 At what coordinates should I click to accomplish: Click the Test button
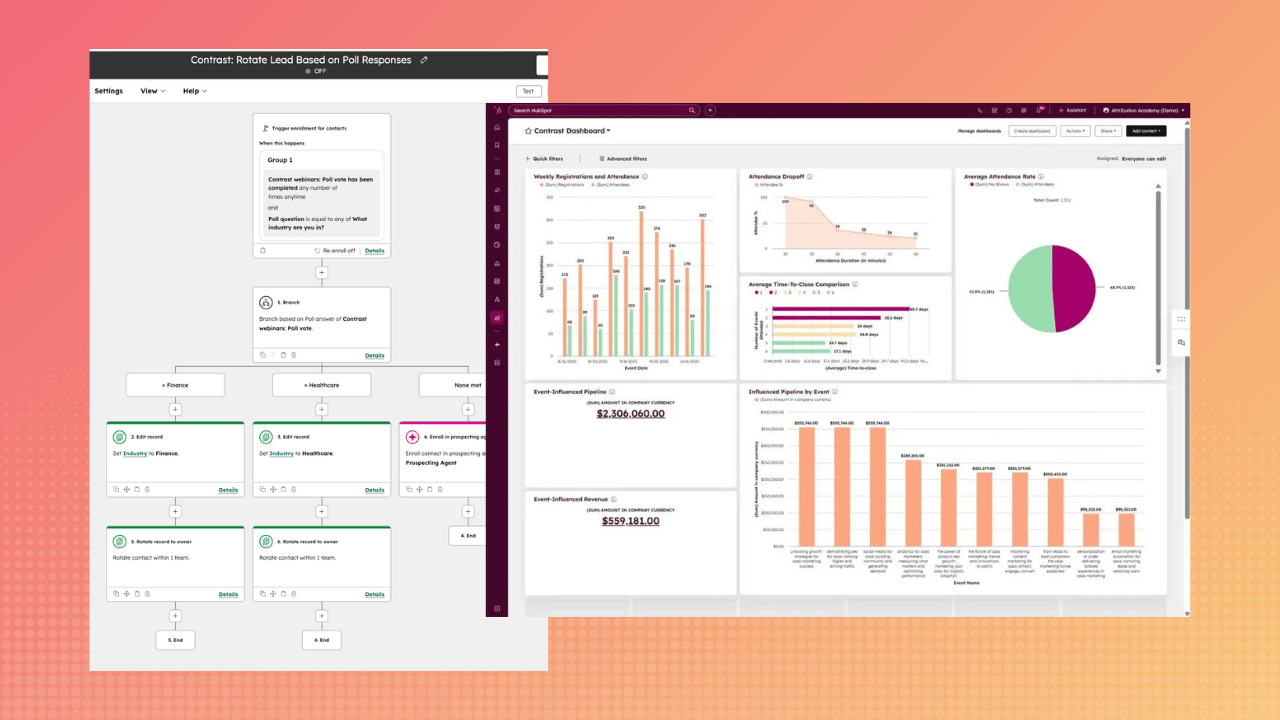528,90
